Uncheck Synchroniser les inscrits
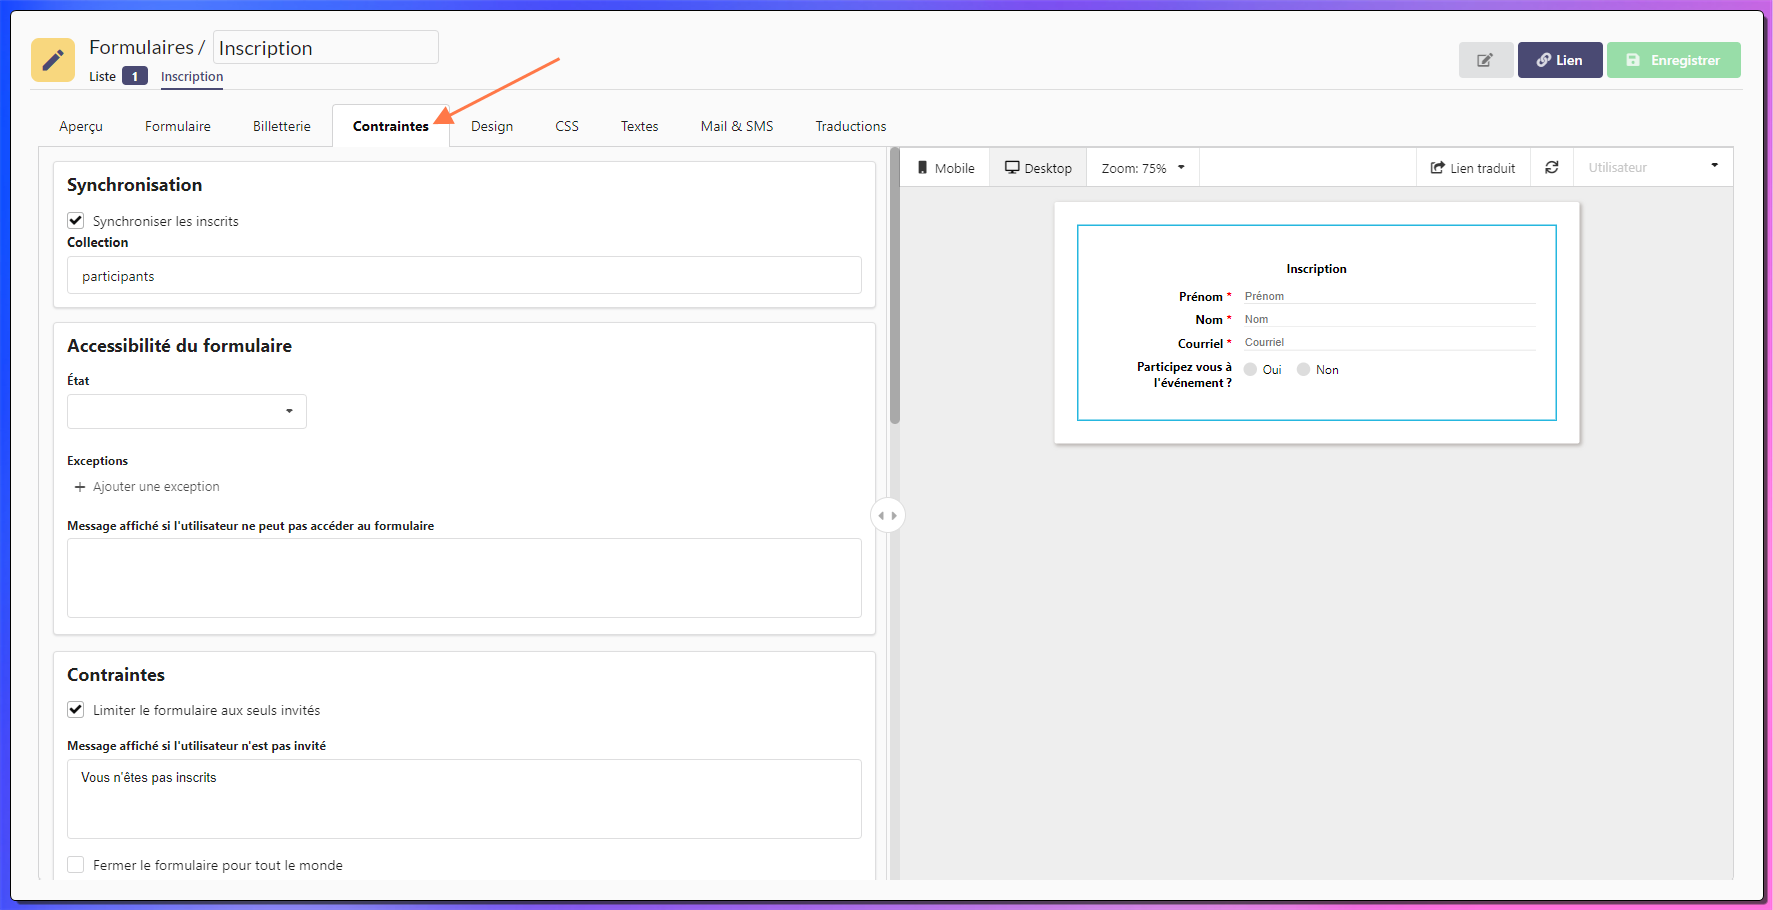 pos(76,221)
